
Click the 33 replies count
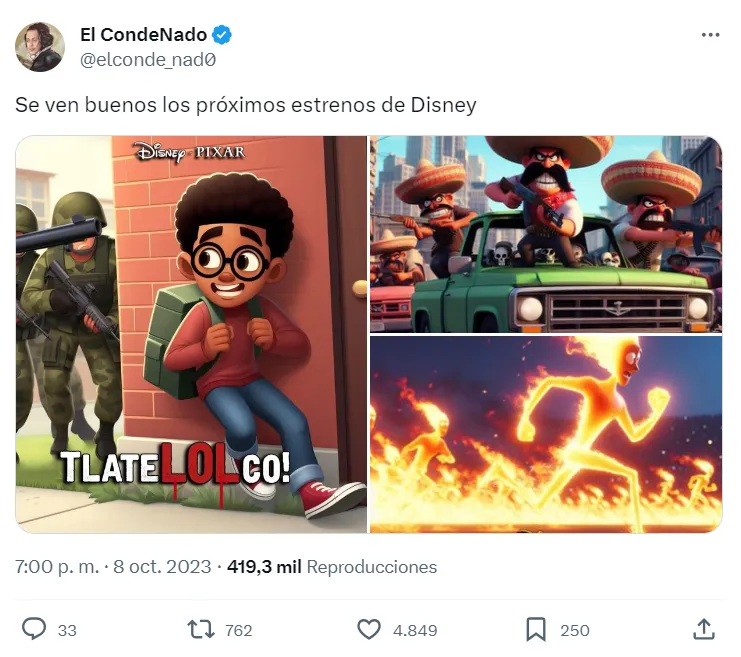tap(67, 631)
